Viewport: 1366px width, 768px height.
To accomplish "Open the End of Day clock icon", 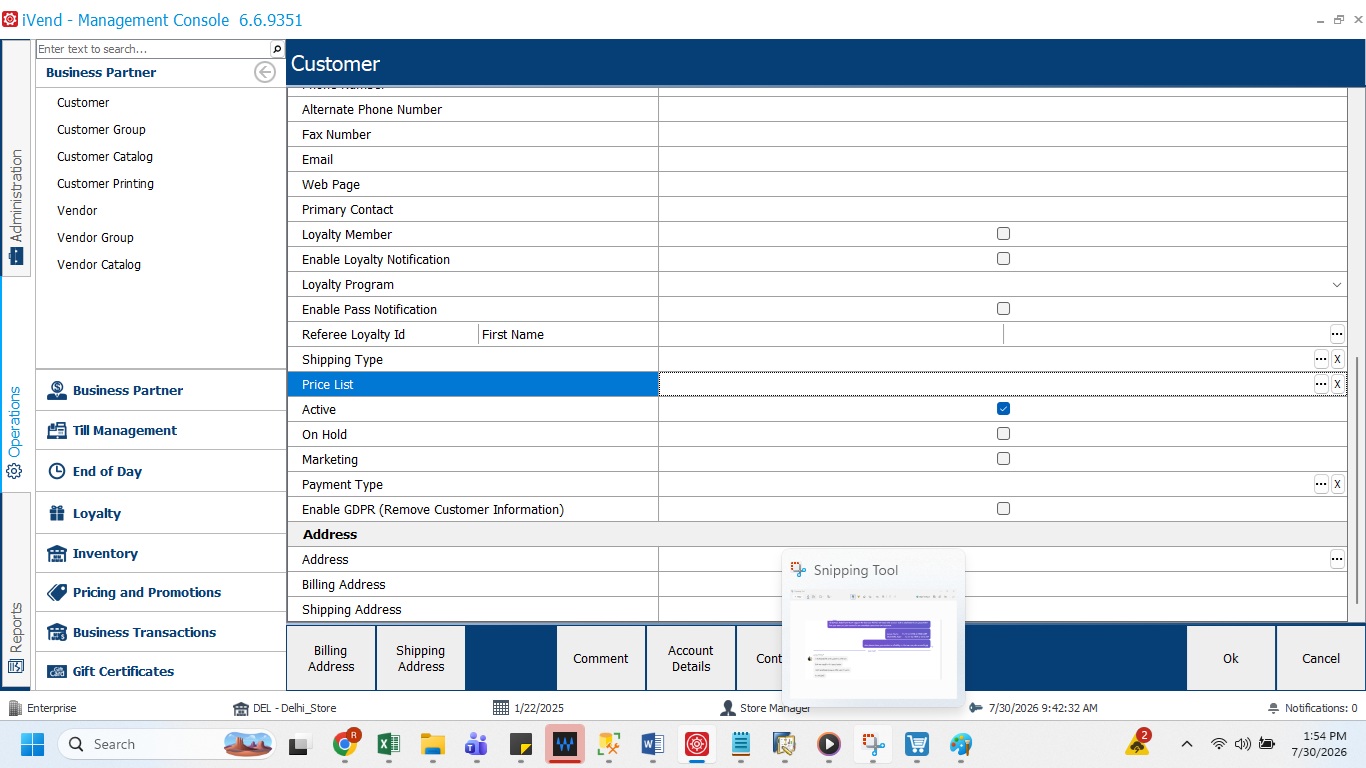I will pyautogui.click(x=56, y=471).
